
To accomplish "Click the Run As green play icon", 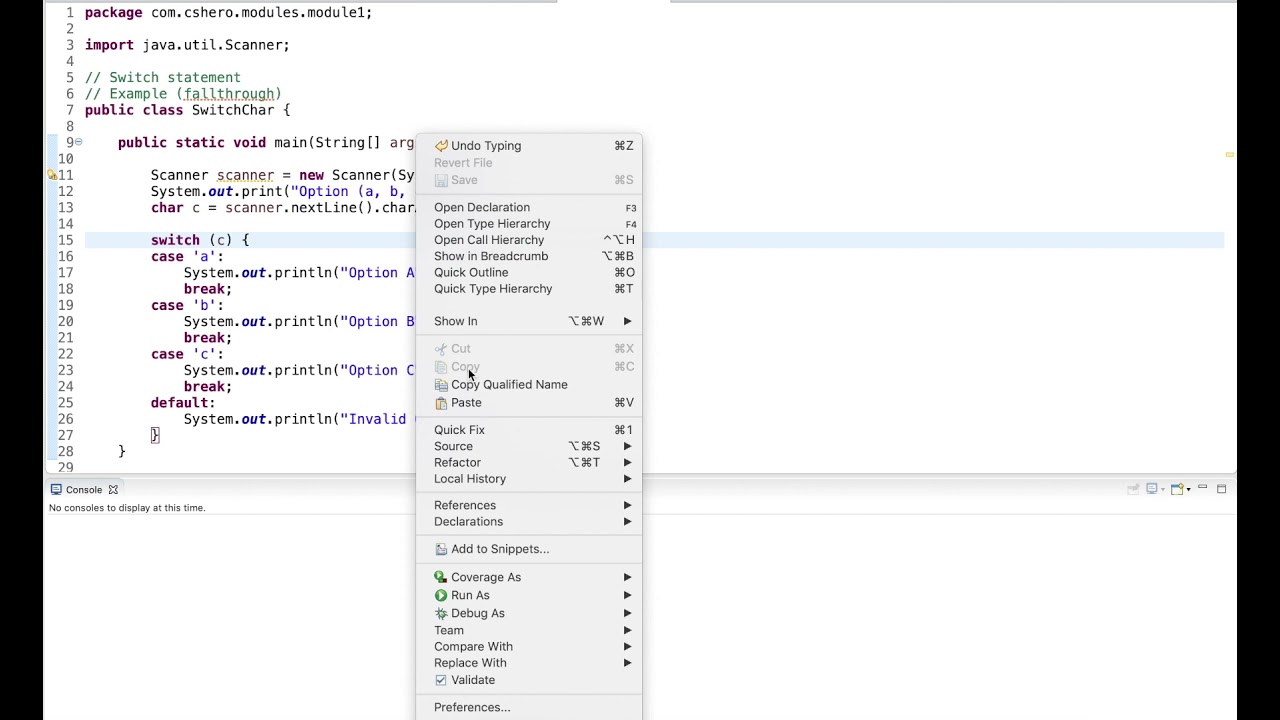I will (441, 595).
